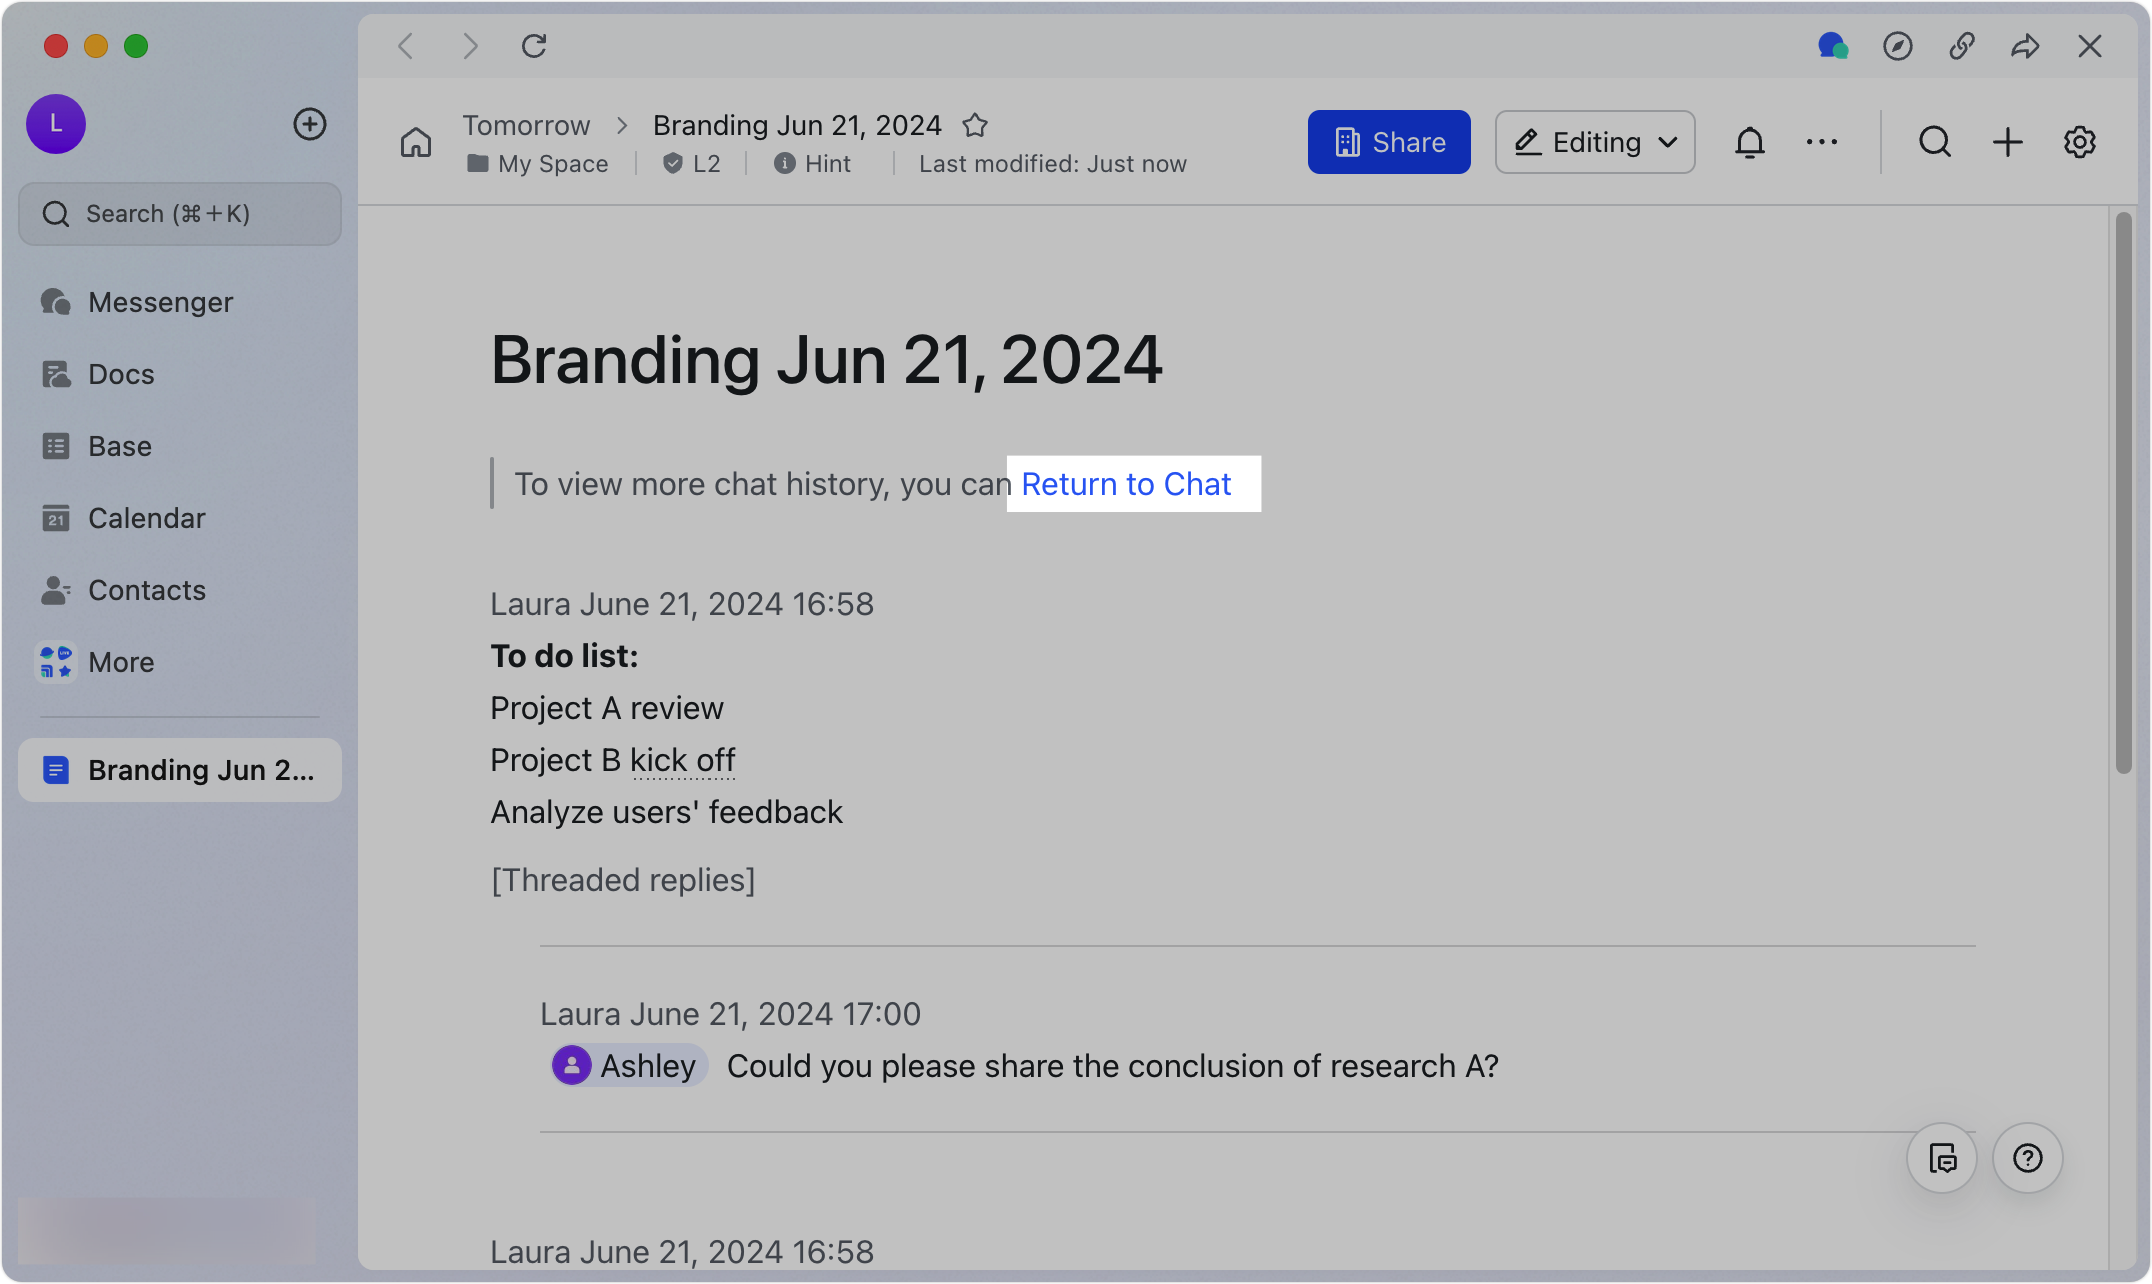Click the Search input field in sidebar
This screenshot has height=1284, width=2152.
(180, 214)
